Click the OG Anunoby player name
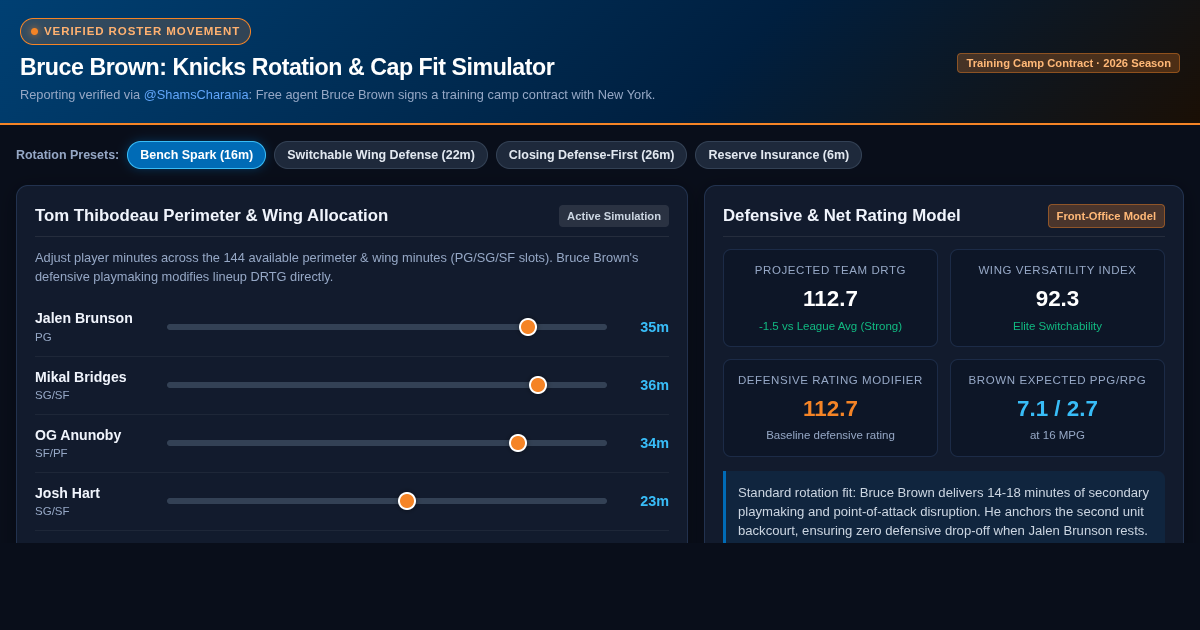This screenshot has width=1200, height=630. [x=78, y=435]
